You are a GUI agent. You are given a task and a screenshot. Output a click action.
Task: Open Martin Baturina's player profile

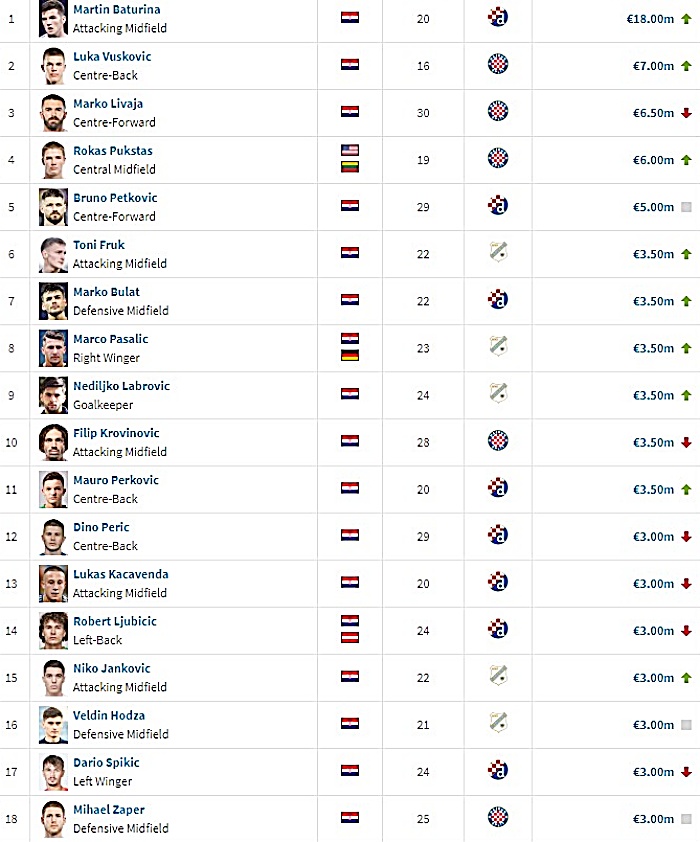coord(116,10)
